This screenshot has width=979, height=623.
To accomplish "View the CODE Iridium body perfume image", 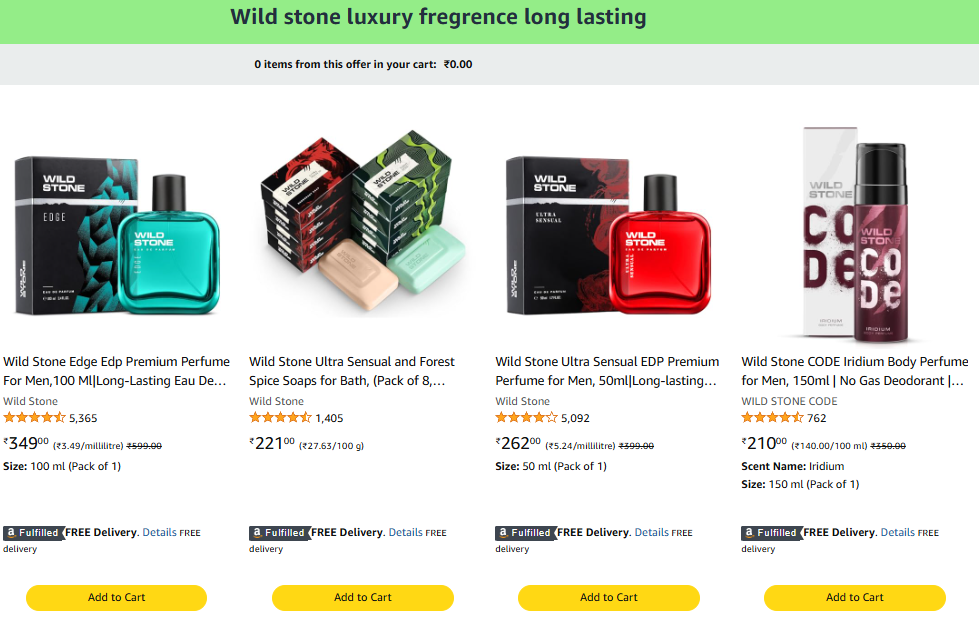I will click(x=854, y=235).
